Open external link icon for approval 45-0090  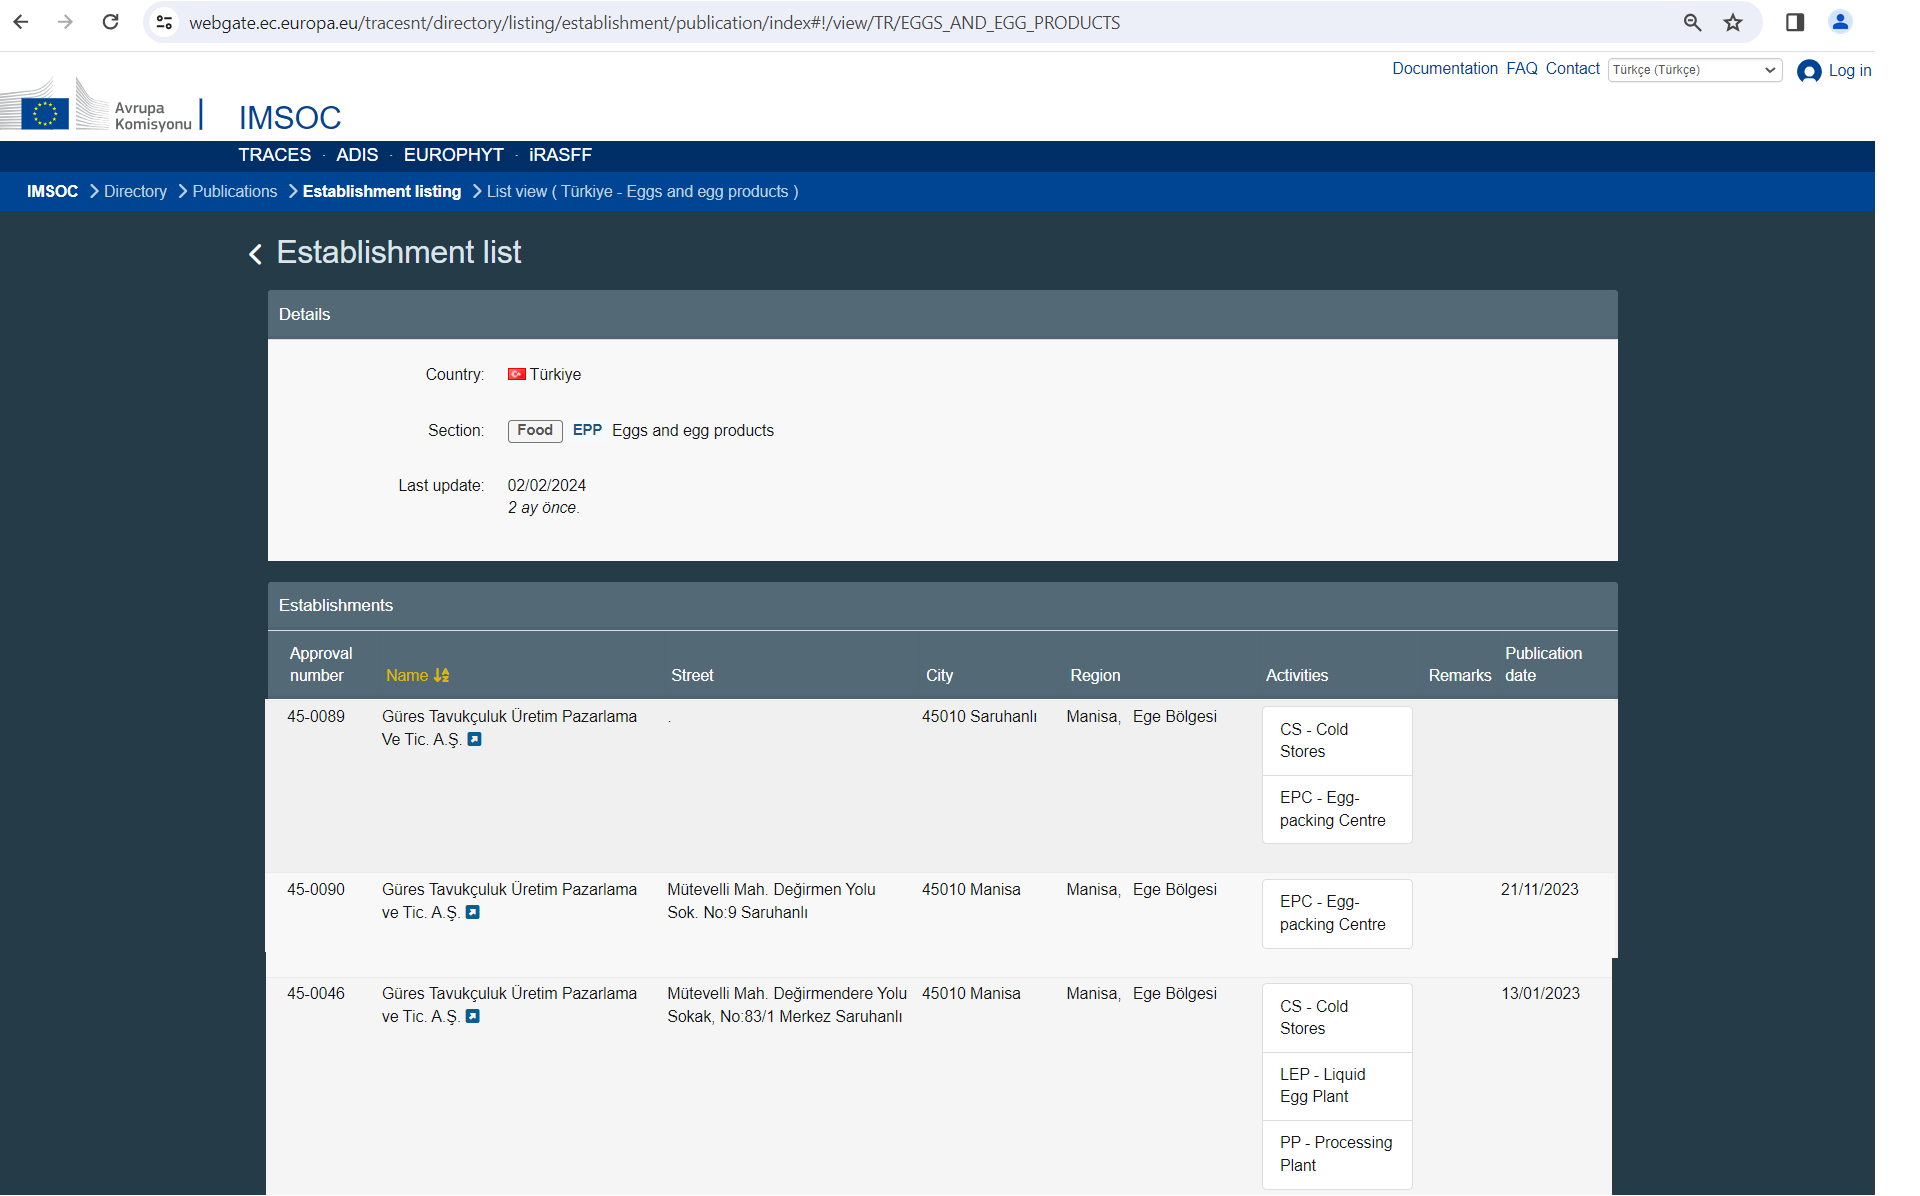pyautogui.click(x=473, y=913)
